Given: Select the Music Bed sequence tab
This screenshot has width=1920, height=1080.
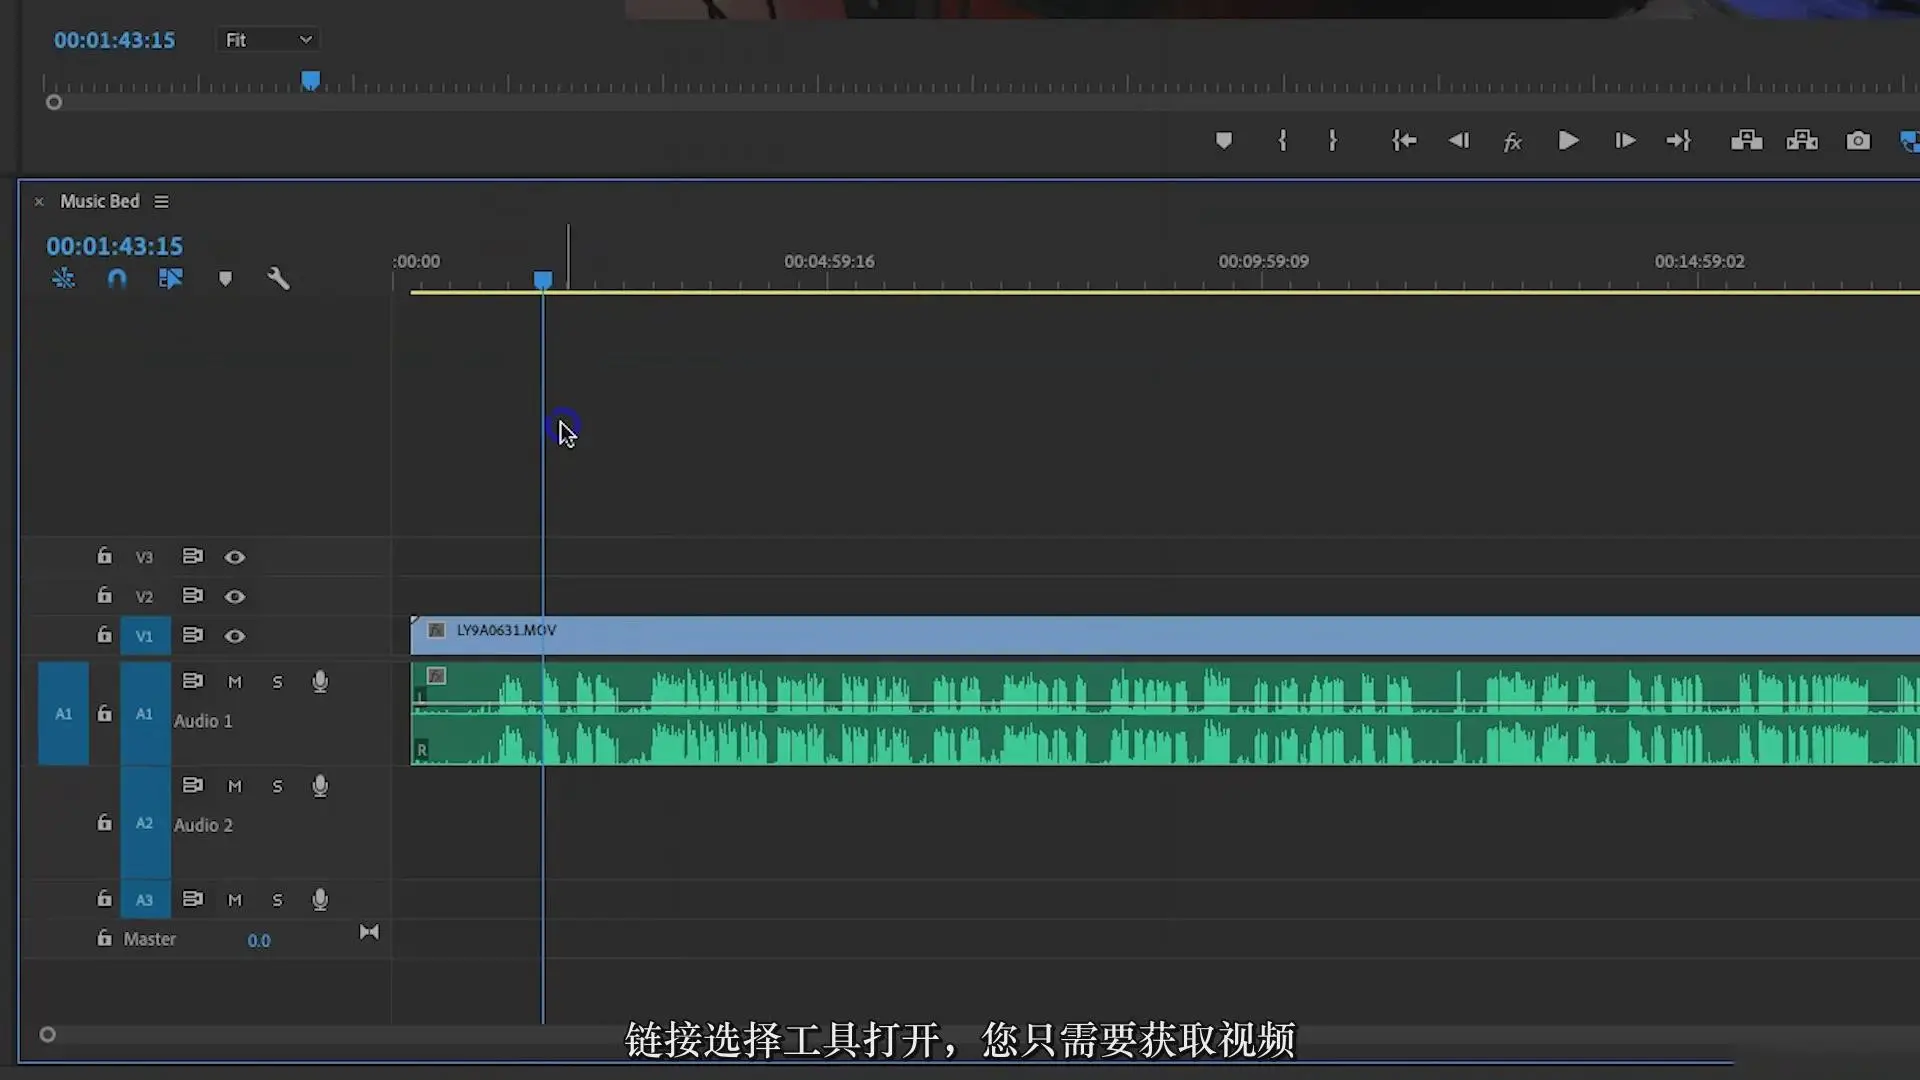Looking at the screenshot, I should coord(100,201).
